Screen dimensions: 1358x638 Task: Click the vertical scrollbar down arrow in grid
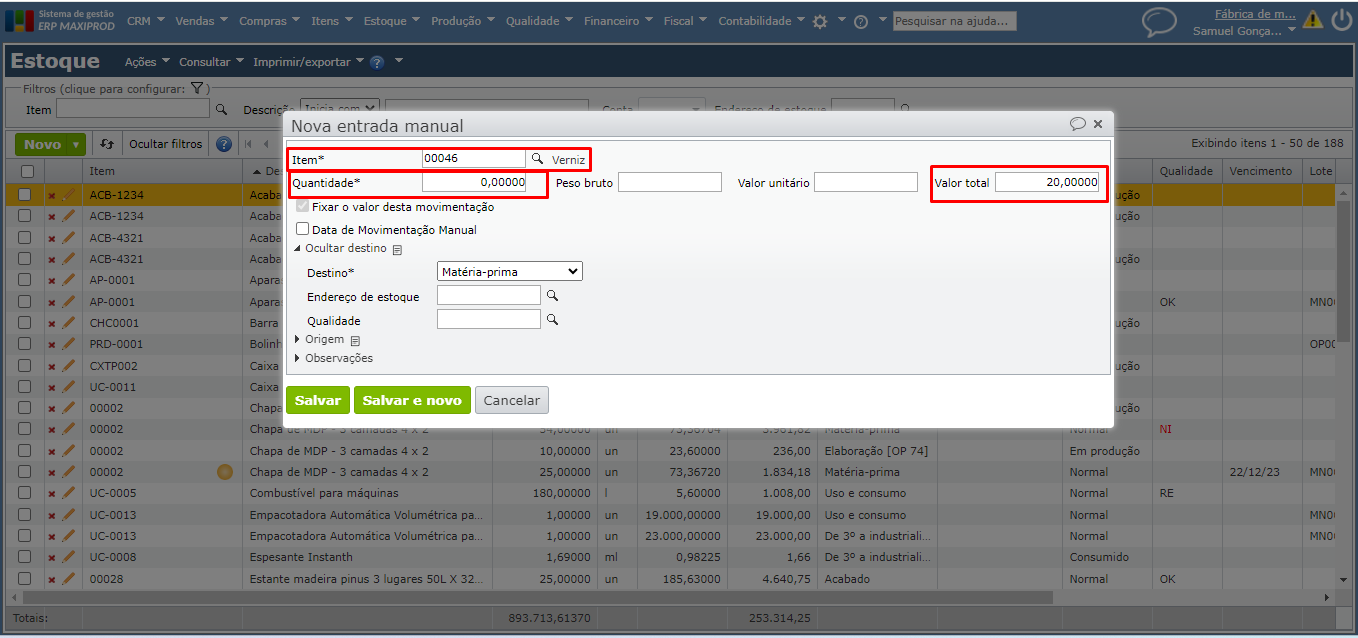1344,580
